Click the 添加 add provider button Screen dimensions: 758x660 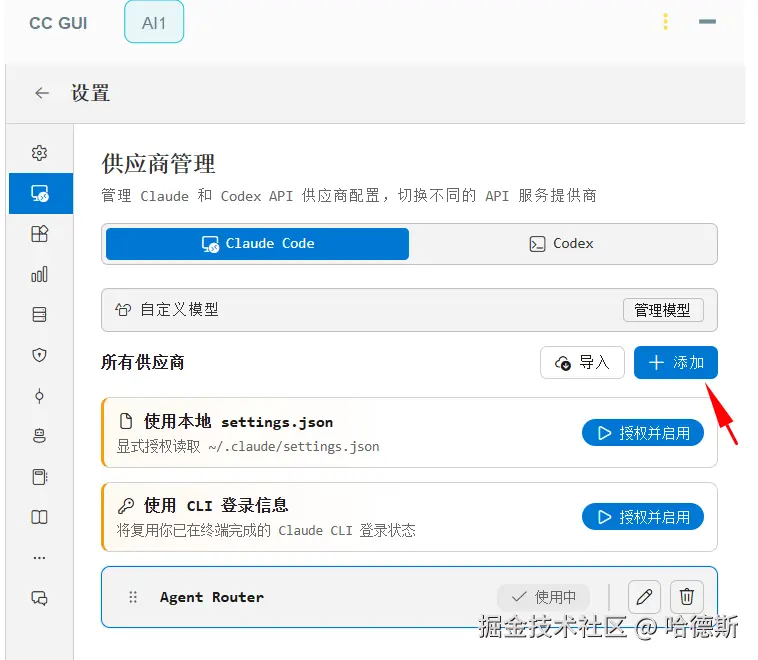click(676, 362)
